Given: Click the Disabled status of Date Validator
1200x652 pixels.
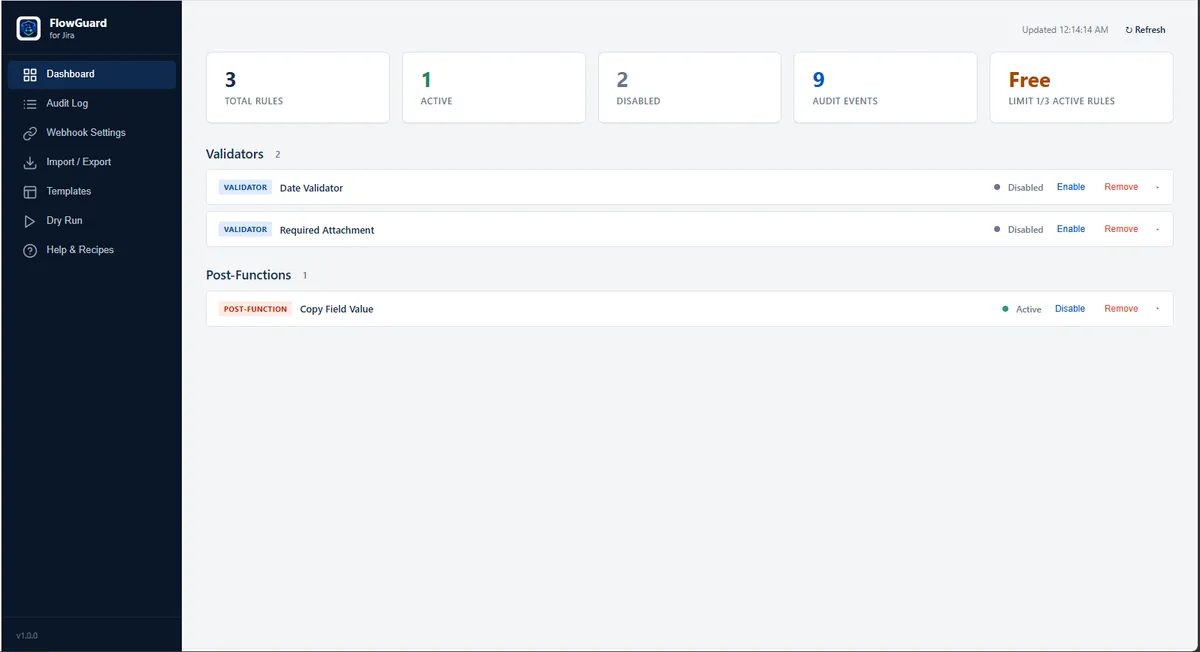Looking at the screenshot, I should click(1019, 187).
